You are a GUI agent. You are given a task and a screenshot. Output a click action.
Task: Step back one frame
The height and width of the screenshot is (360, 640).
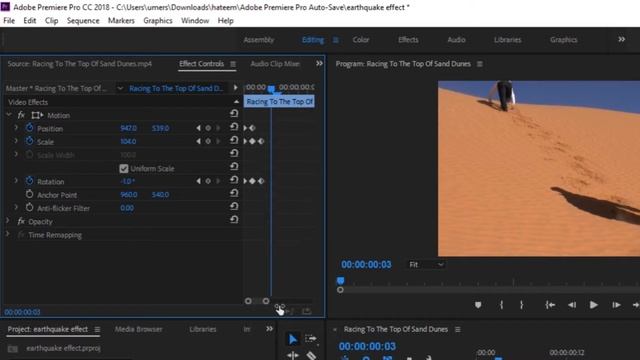click(572, 305)
